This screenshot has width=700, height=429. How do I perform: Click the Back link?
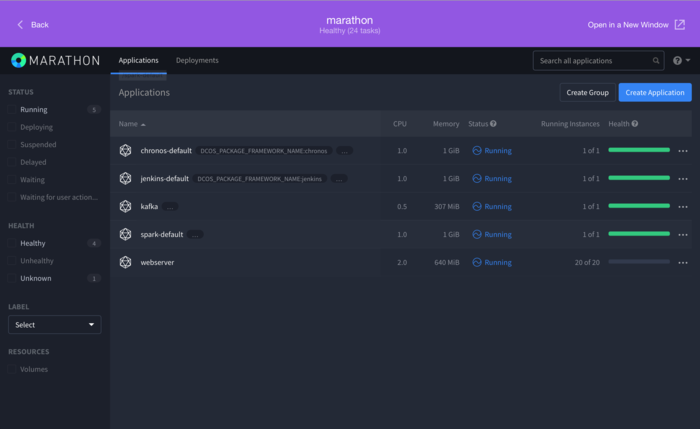click(x=40, y=25)
